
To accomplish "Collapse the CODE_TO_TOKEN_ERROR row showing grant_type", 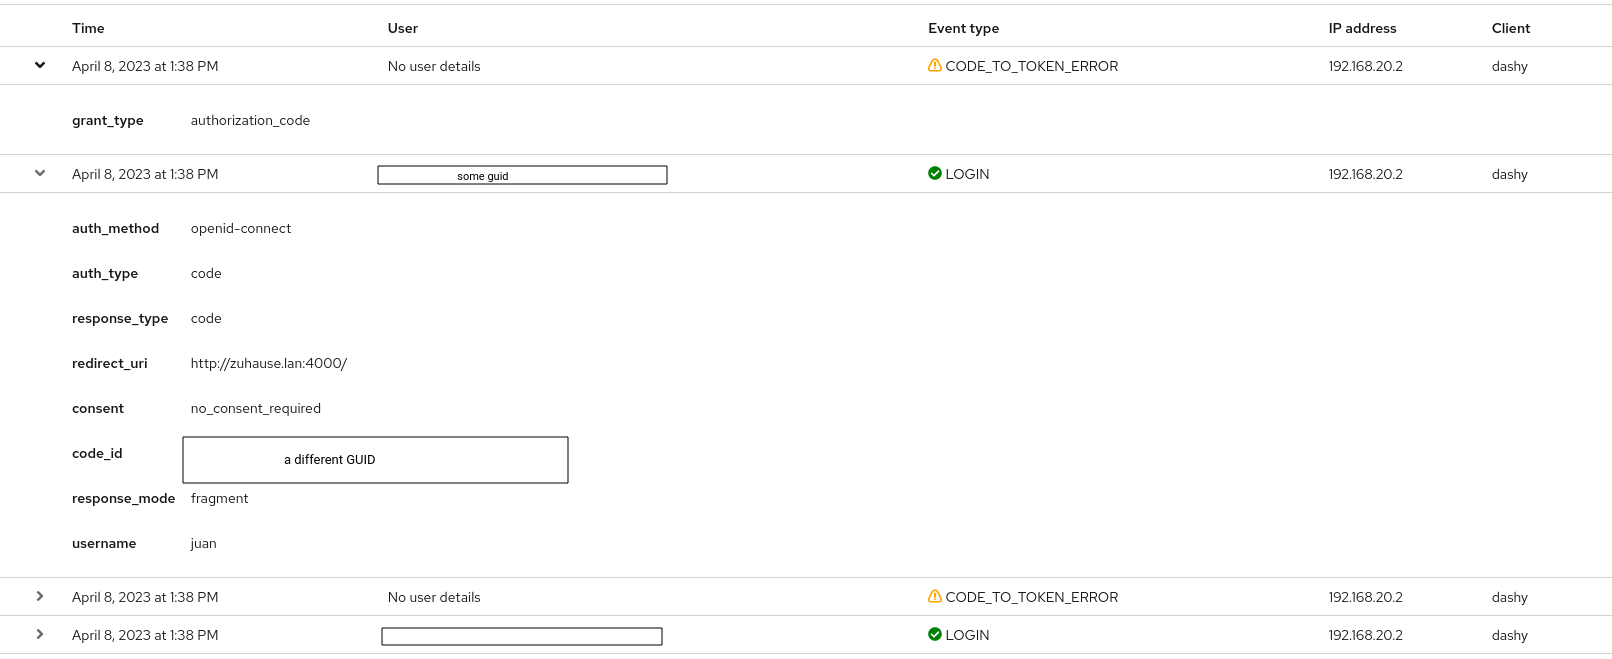I will 40,66.
